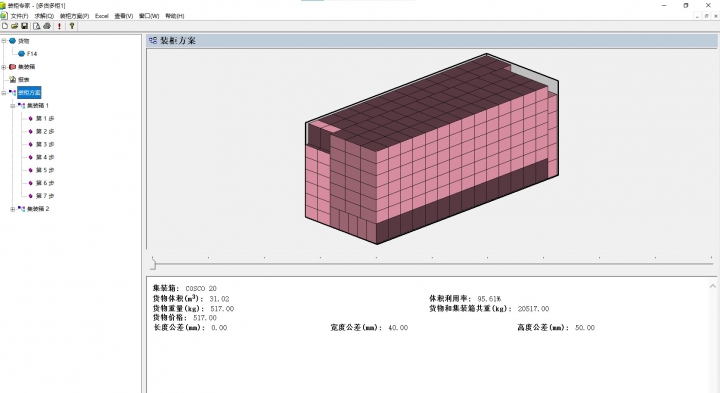Expand the 集装箱 2 node
This screenshot has width=720, height=393.
(13, 209)
